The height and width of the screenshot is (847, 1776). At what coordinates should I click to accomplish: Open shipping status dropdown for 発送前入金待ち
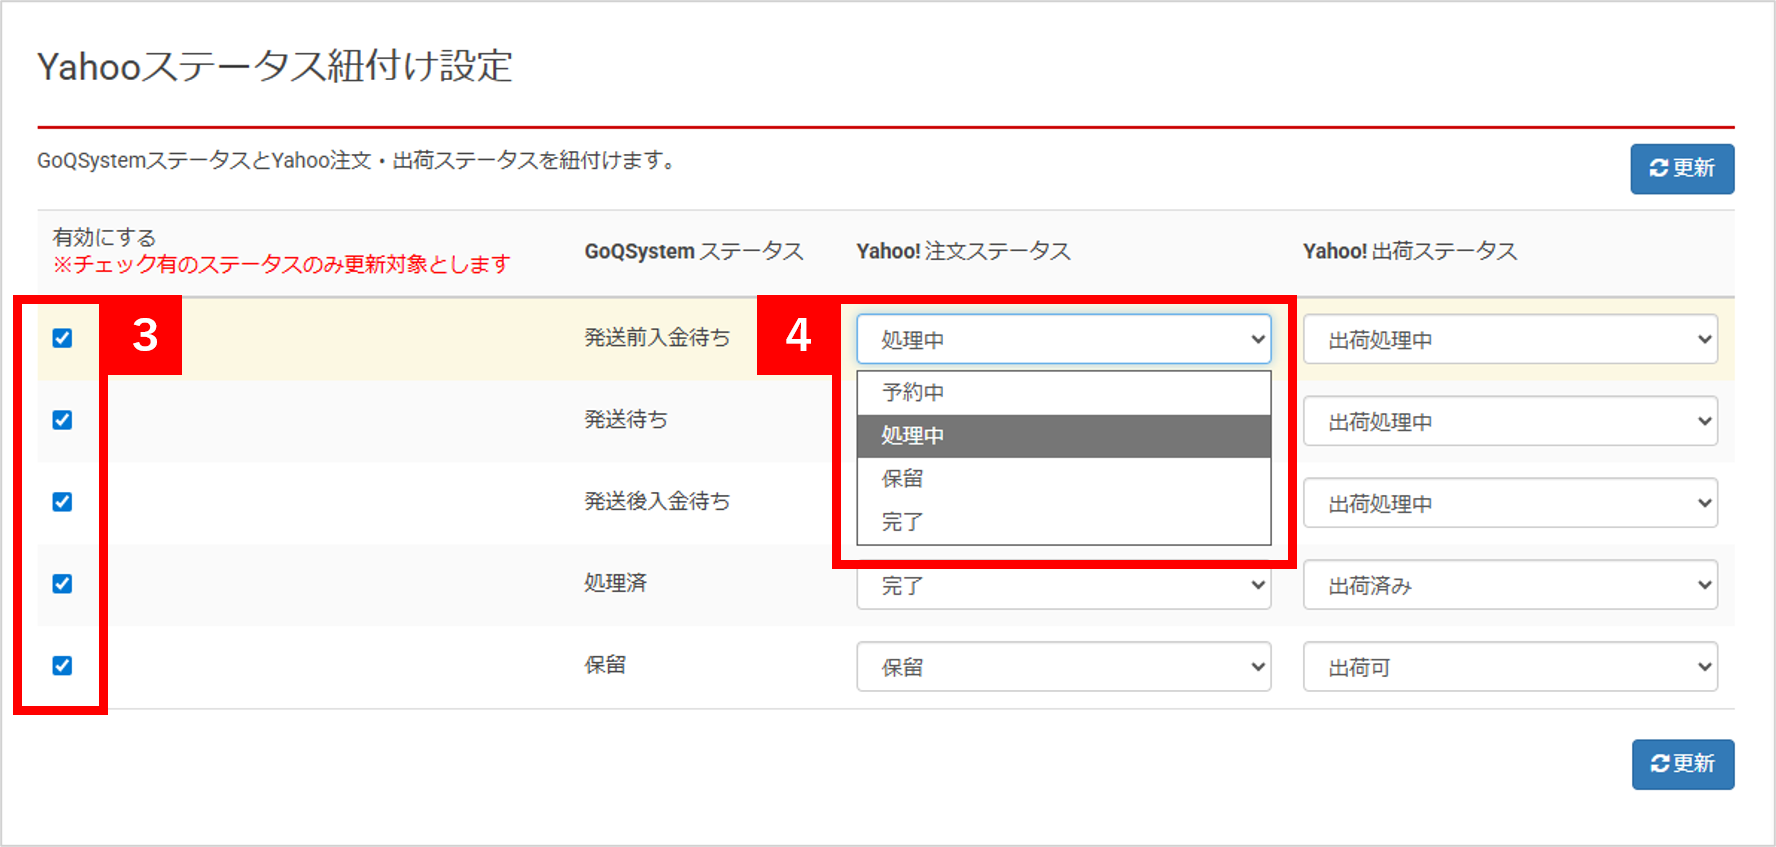[x=1509, y=340]
